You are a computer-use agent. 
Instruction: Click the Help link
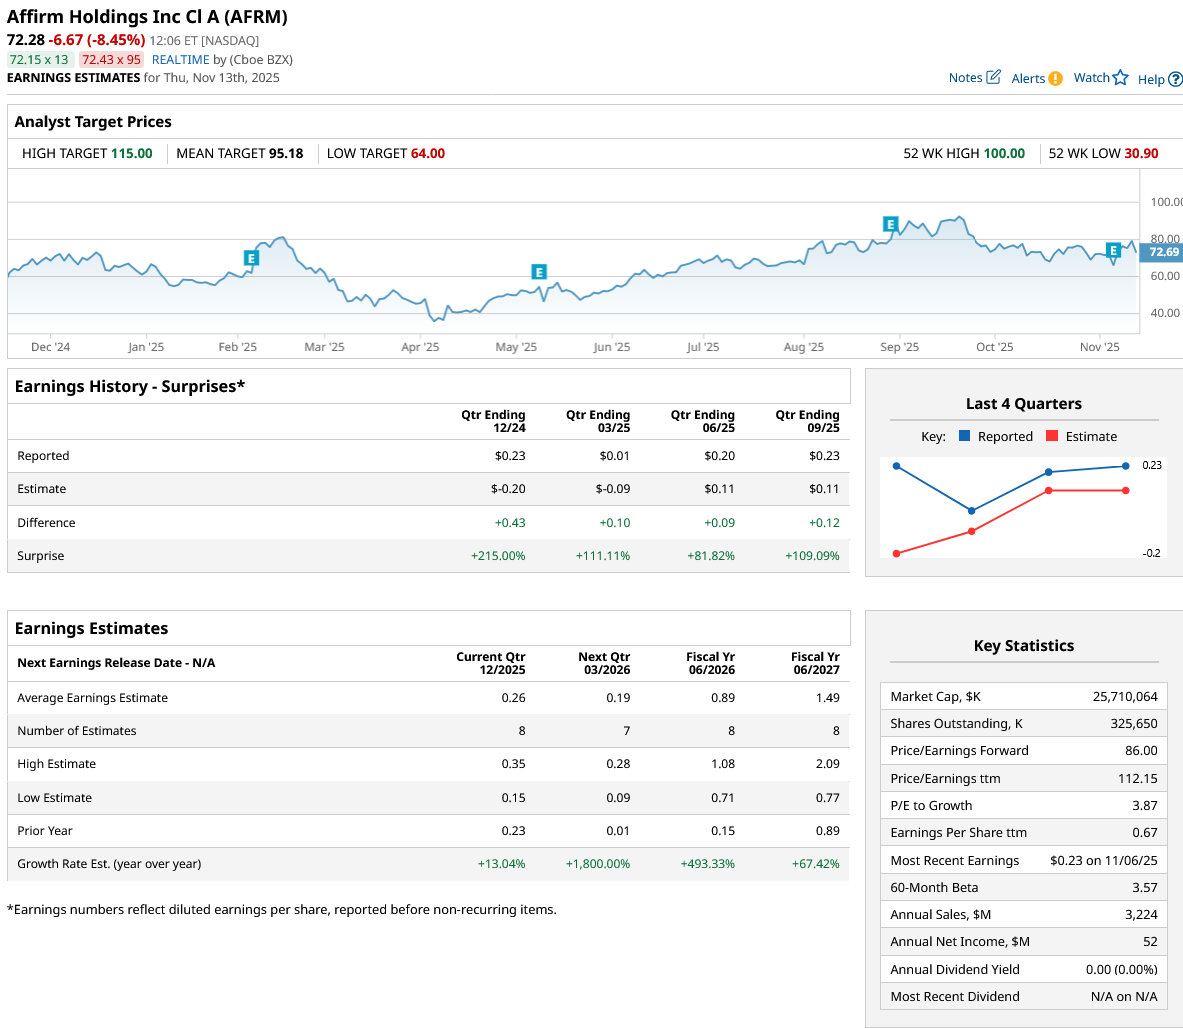click(x=1151, y=79)
